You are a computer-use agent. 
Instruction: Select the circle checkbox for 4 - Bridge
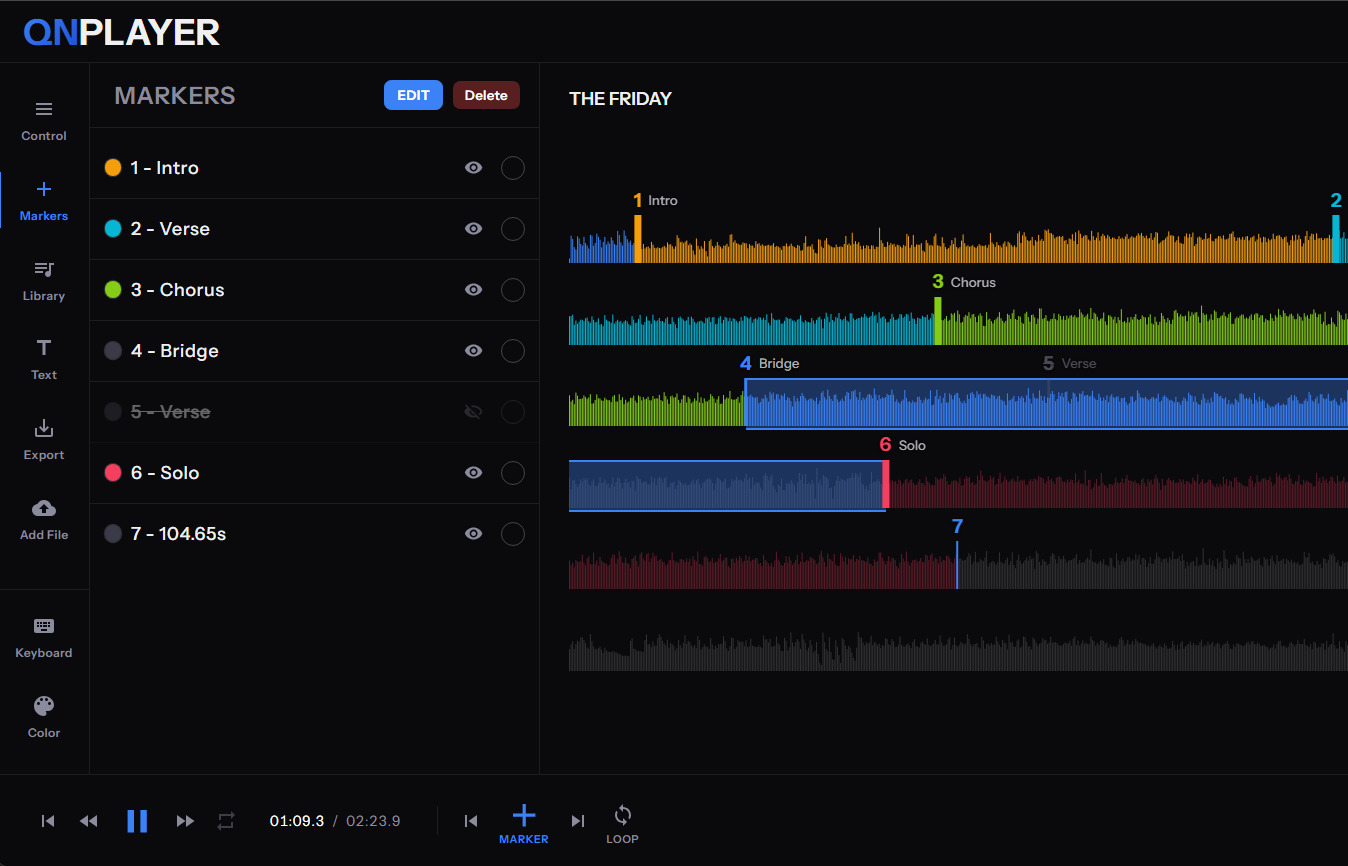point(513,351)
